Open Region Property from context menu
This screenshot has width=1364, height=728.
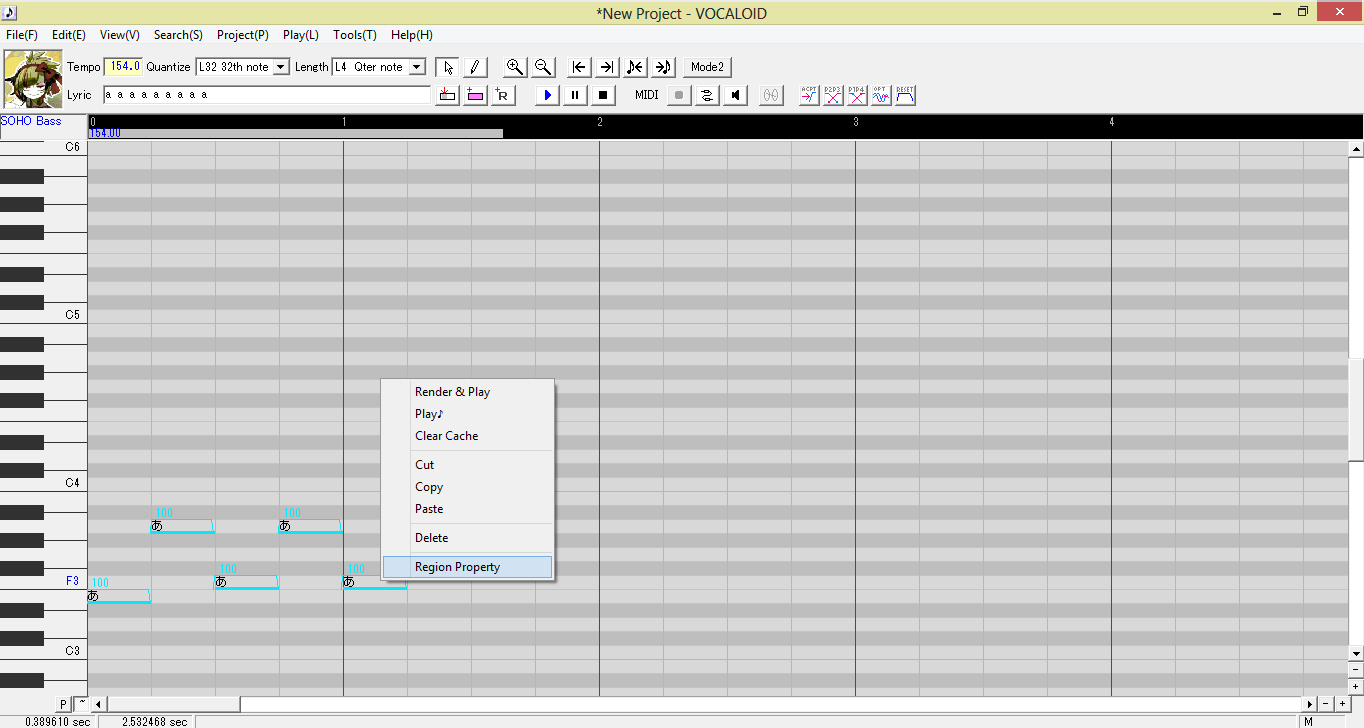pos(467,567)
